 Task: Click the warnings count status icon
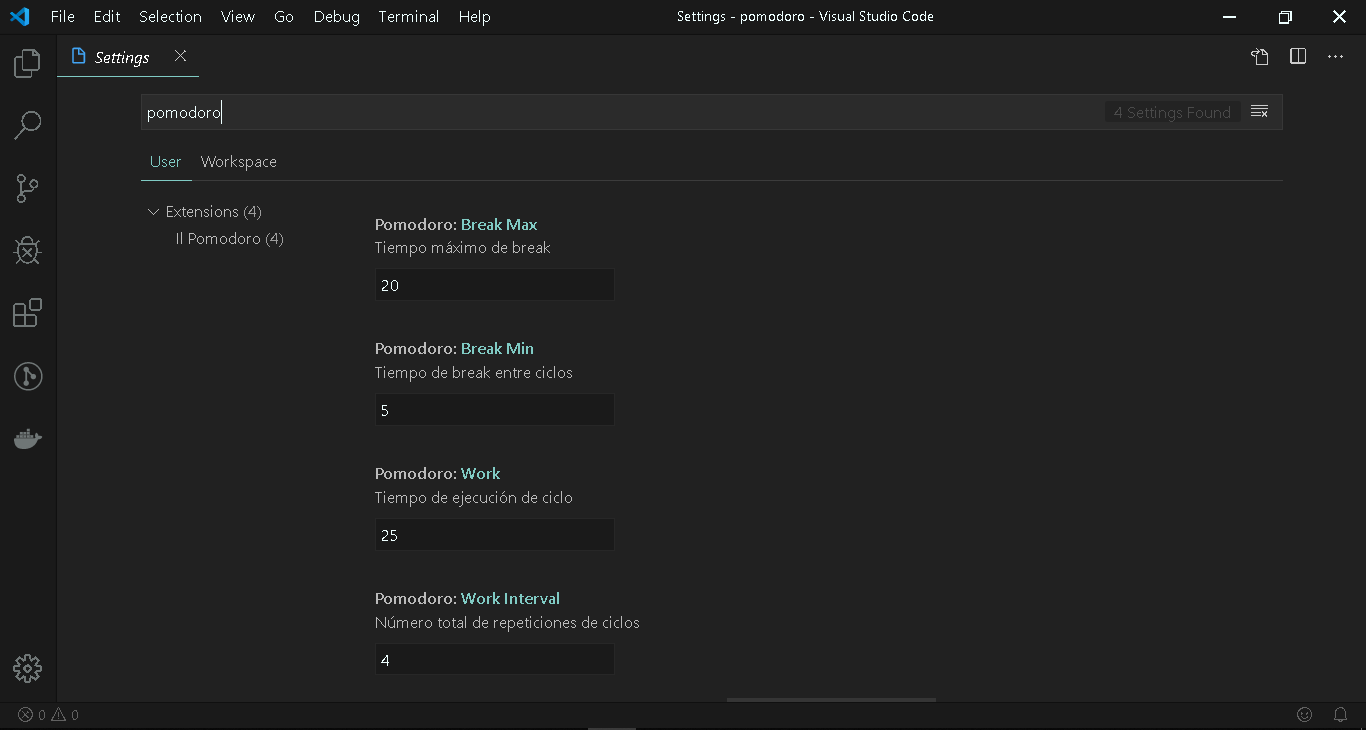(x=65, y=715)
